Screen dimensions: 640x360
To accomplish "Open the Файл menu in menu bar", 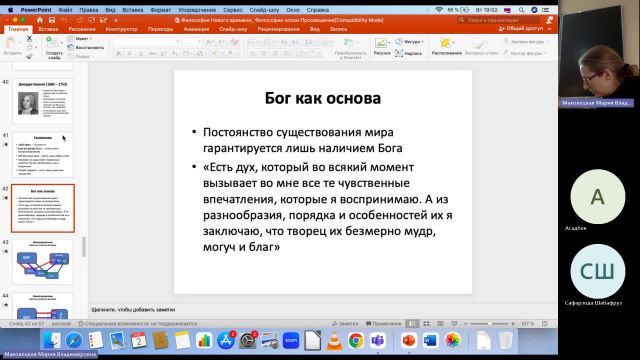I will click(x=65, y=9).
